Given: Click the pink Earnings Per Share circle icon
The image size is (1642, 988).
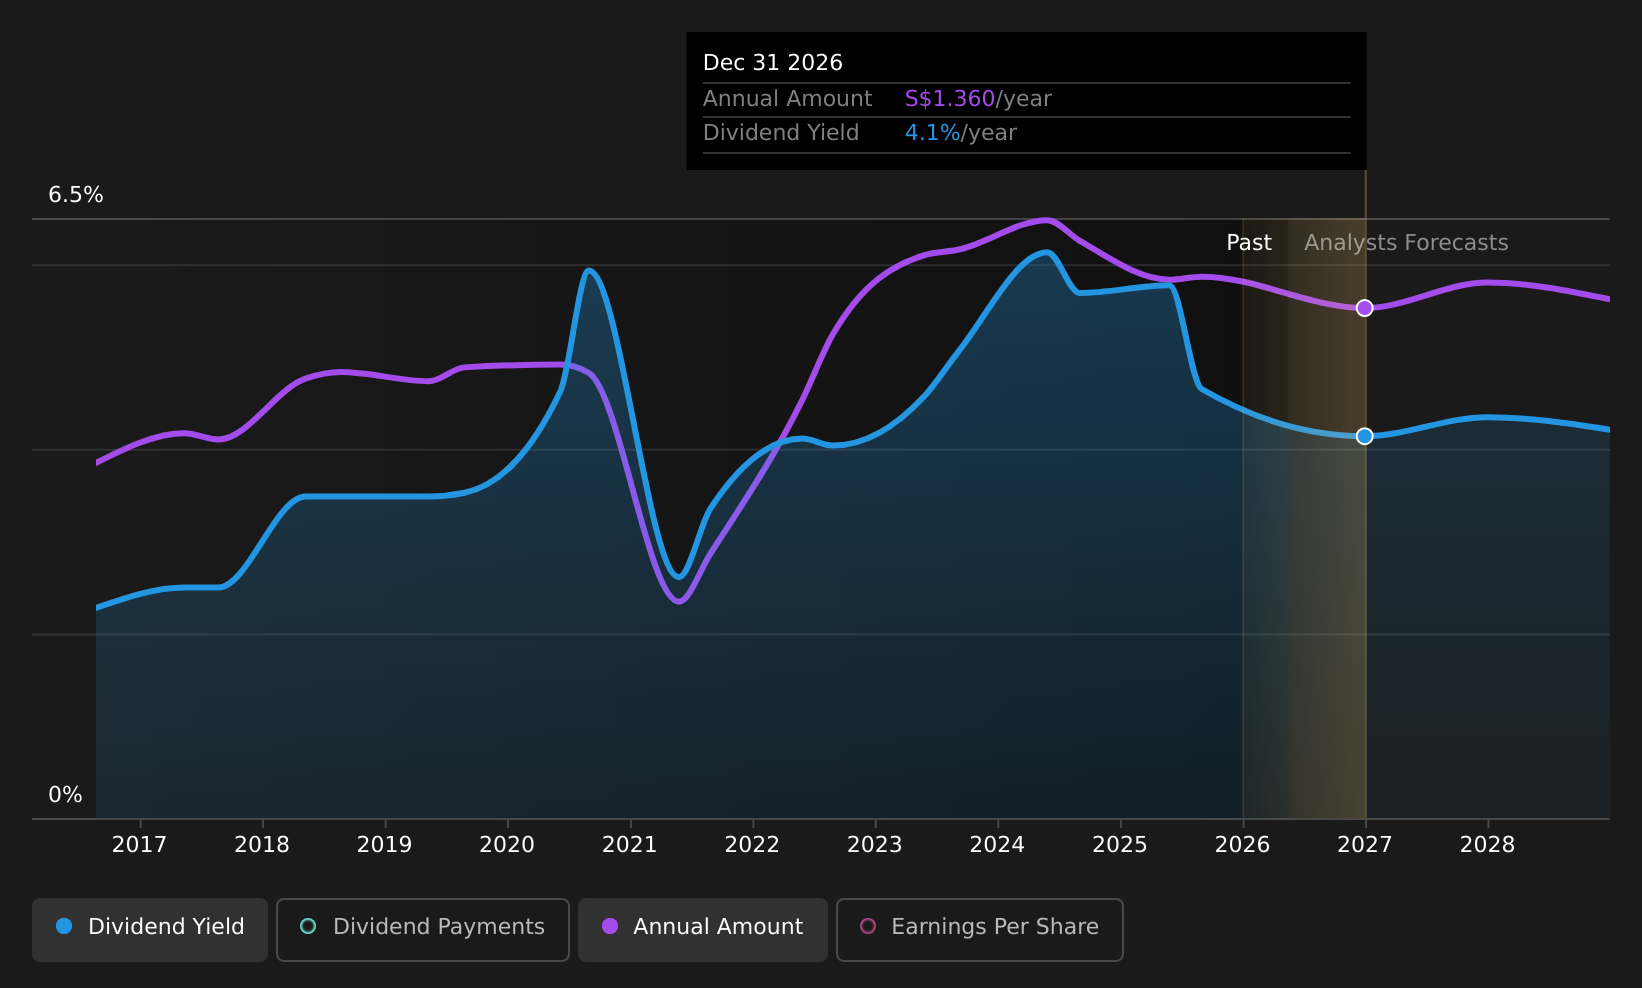Looking at the screenshot, I should pos(868,926).
